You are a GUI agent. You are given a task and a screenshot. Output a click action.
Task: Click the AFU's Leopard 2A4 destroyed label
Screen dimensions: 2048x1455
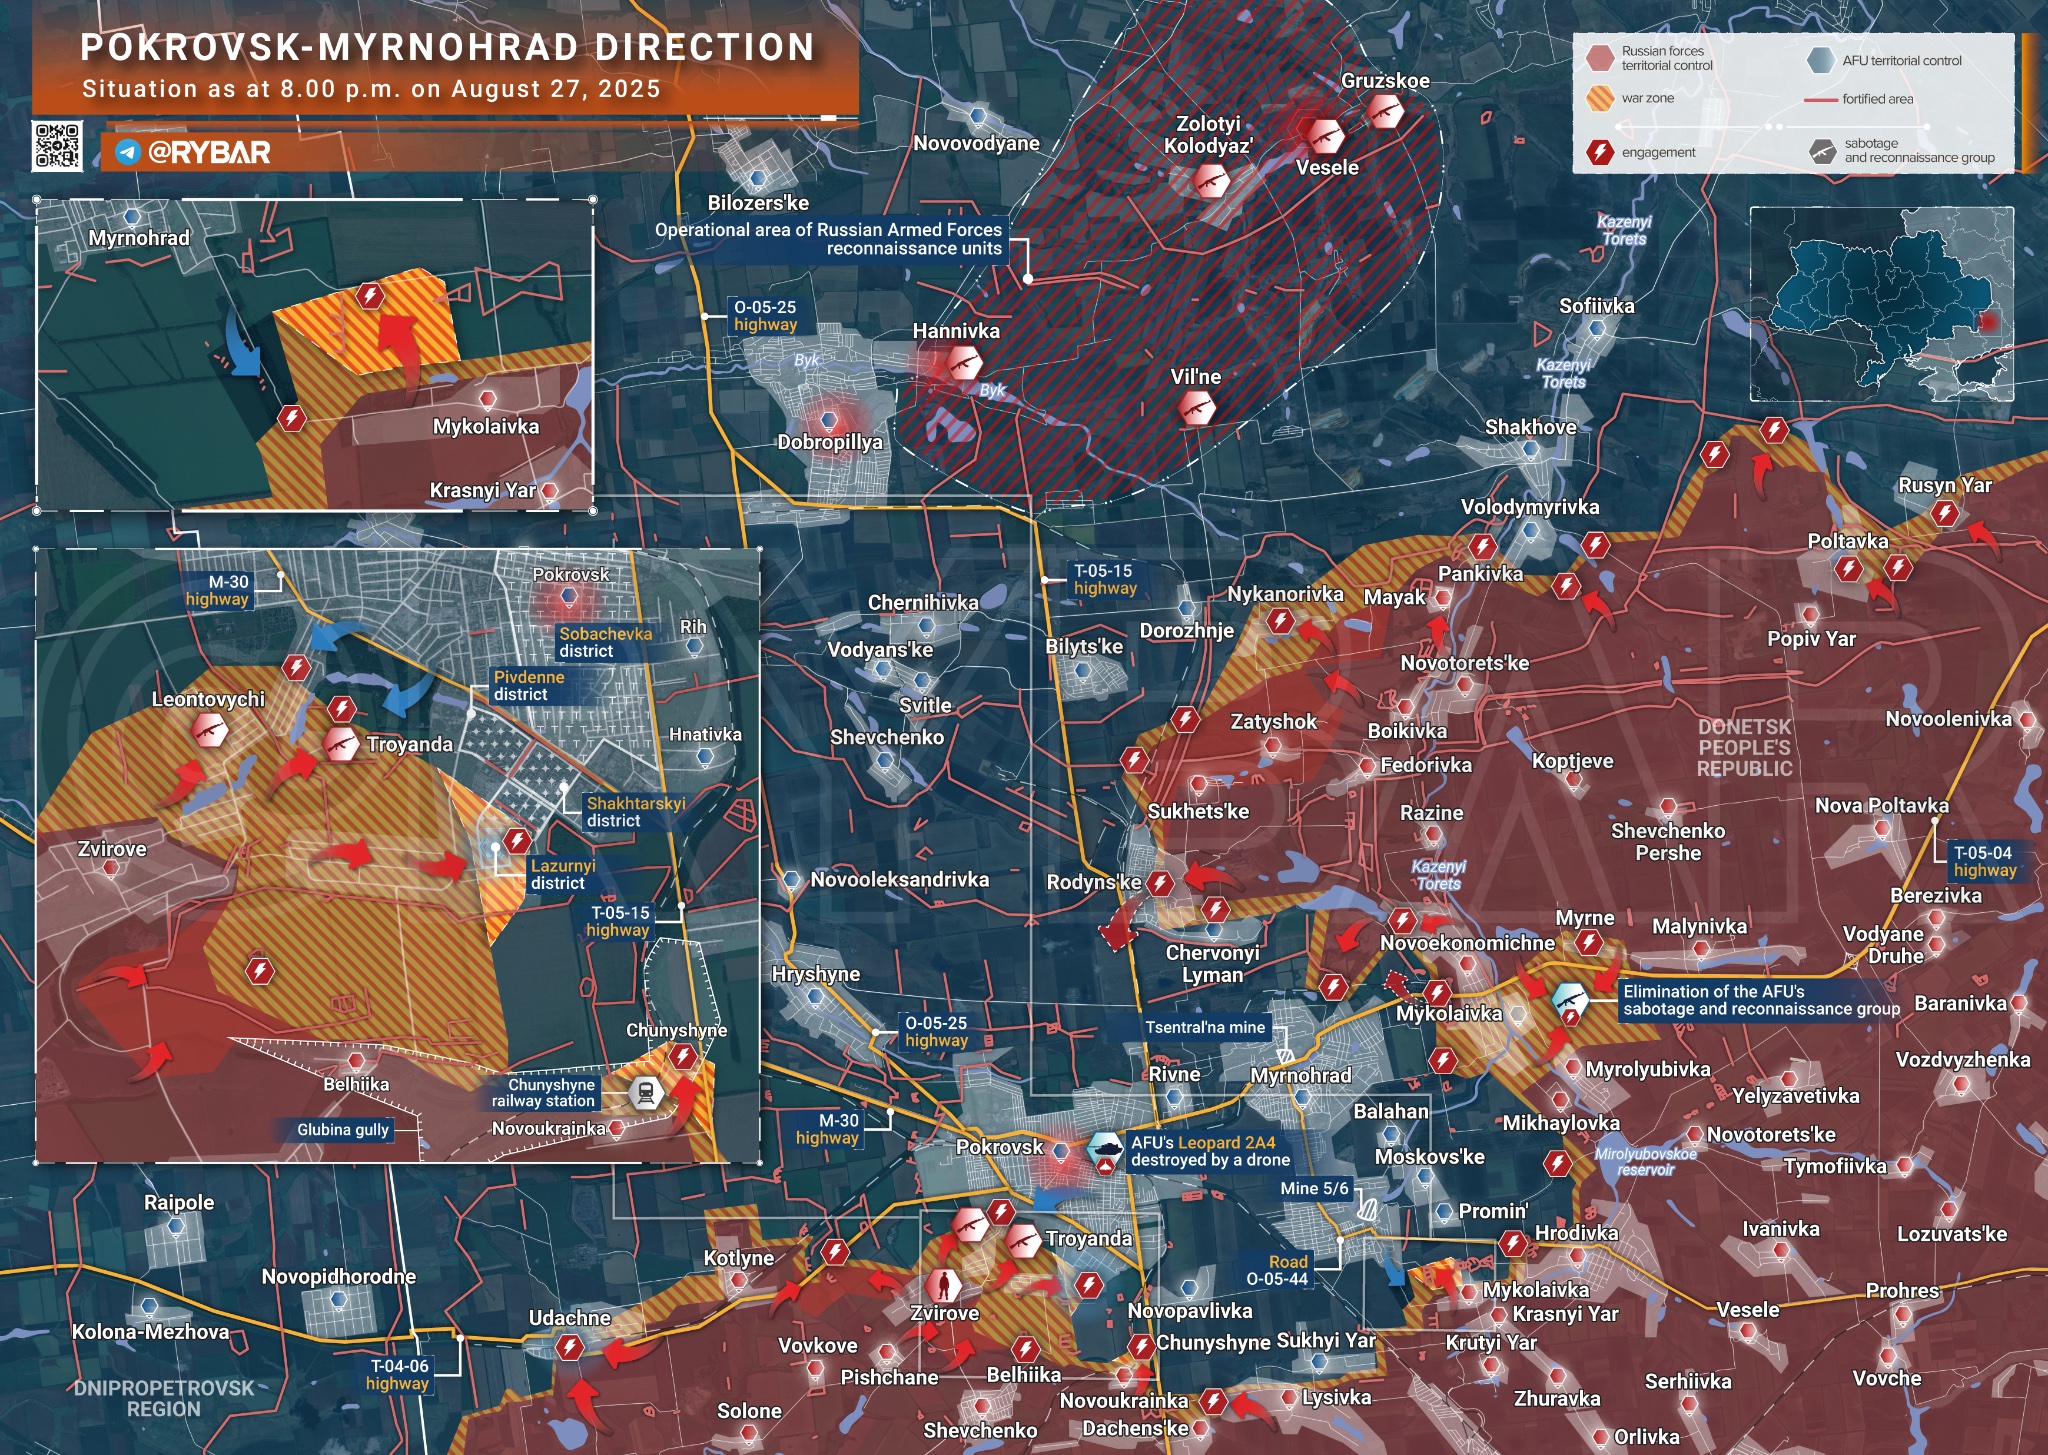(1210, 1151)
